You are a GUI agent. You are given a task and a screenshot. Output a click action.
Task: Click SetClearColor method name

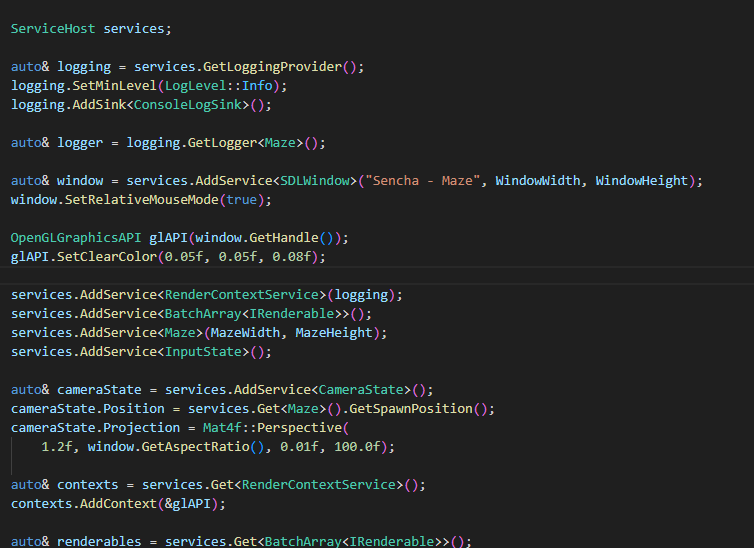tap(107, 257)
